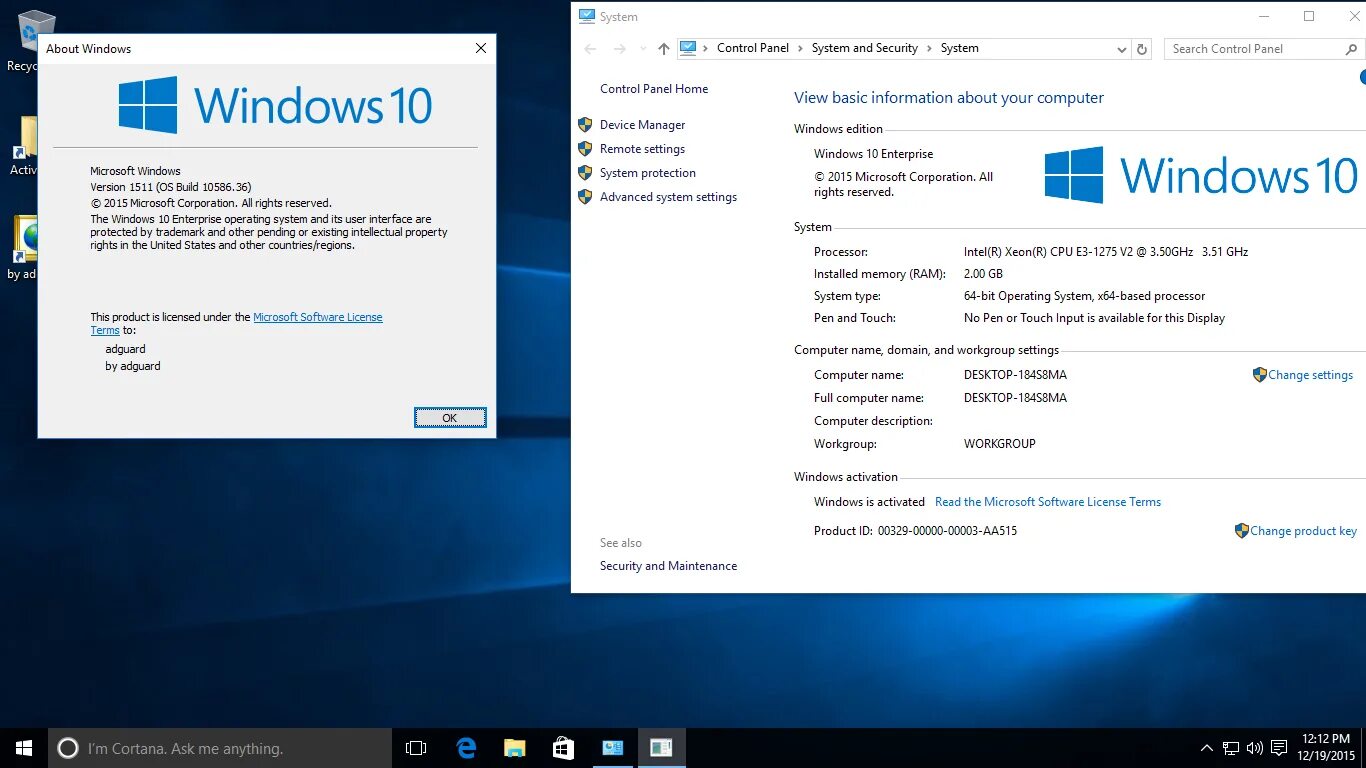
Task: Maximize the System window
Action: (x=1309, y=16)
